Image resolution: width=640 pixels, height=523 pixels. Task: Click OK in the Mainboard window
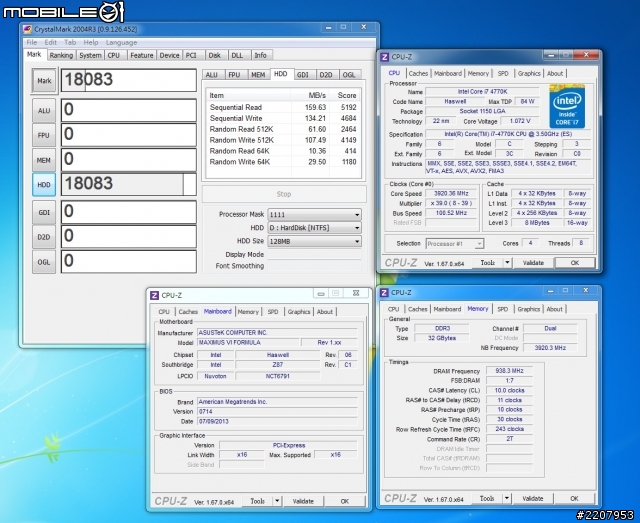pos(344,501)
